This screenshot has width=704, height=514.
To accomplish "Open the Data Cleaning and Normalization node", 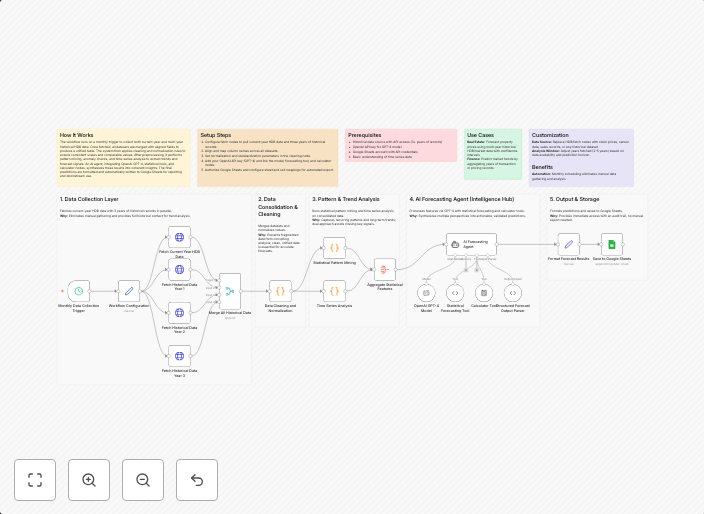I will click(279, 291).
